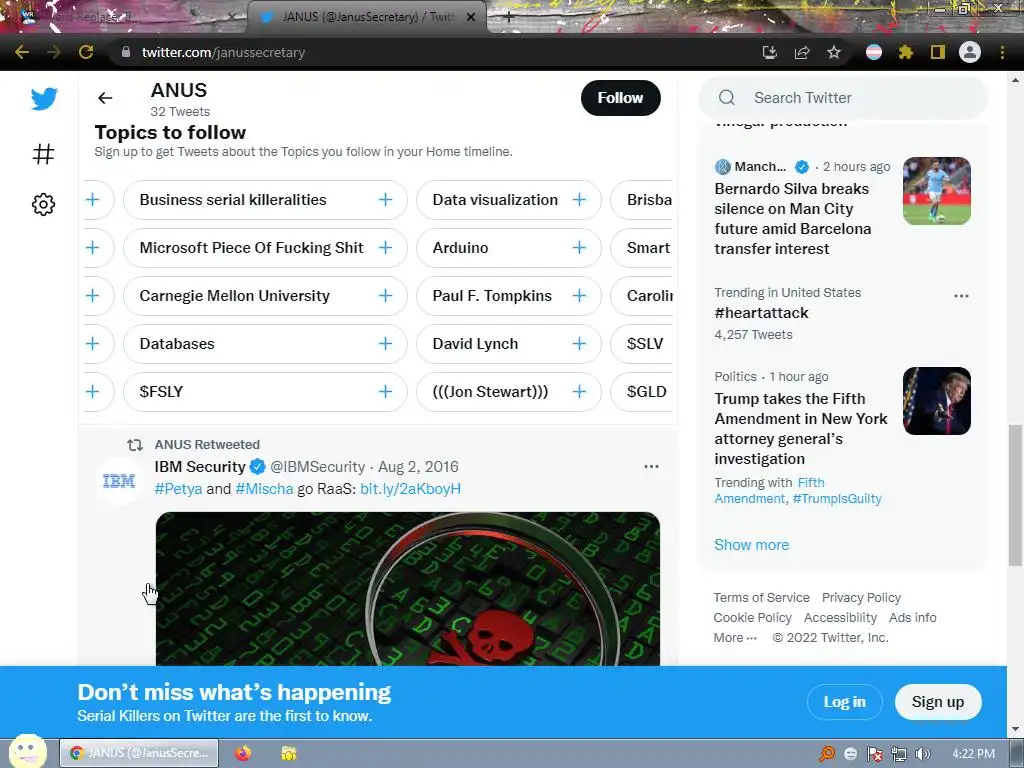1024x768 pixels.
Task: Click the Follow button
Action: point(620,98)
